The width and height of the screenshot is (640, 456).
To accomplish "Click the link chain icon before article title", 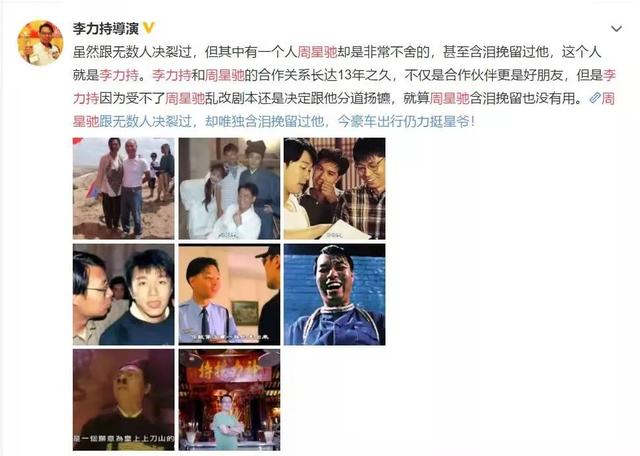I will click(595, 98).
